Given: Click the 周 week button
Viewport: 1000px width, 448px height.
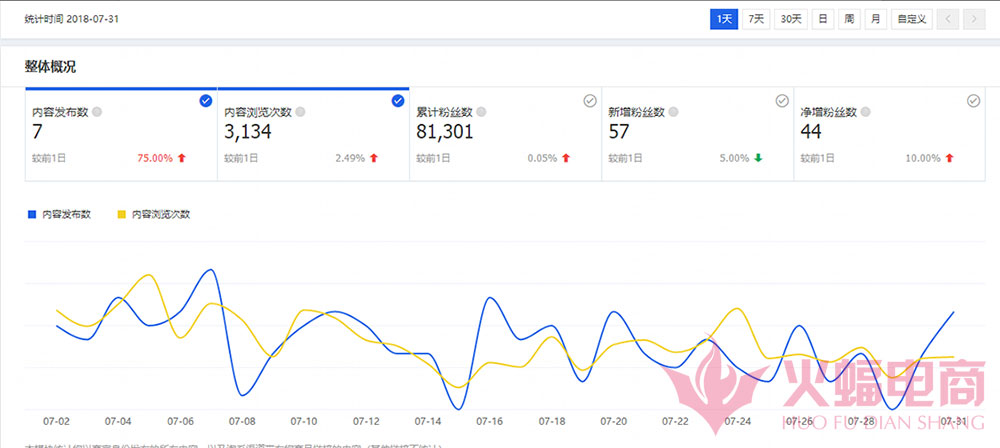Looking at the screenshot, I should [848, 19].
